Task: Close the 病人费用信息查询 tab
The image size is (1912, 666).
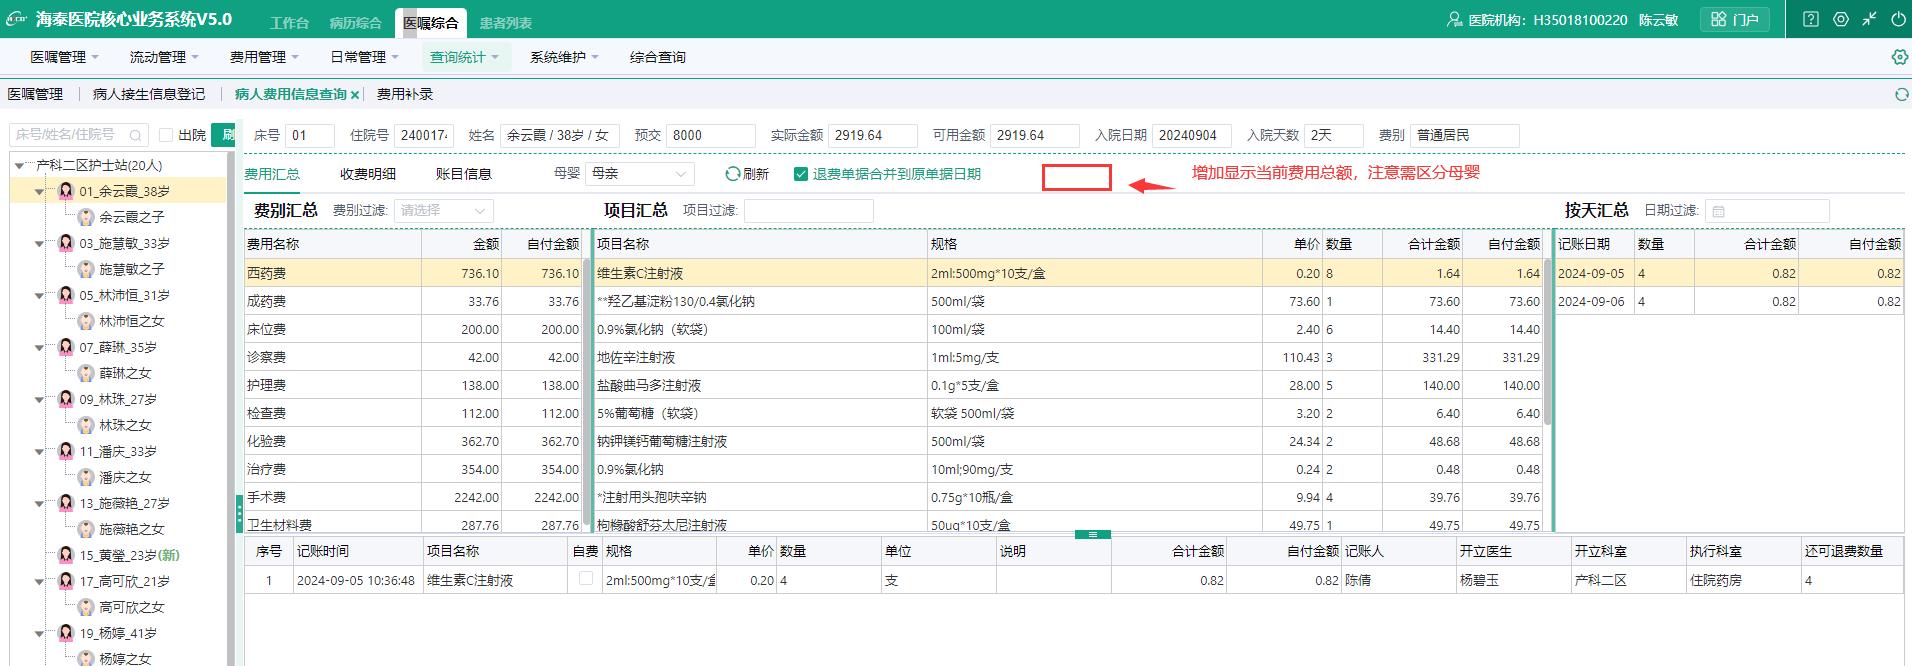Action: [355, 95]
